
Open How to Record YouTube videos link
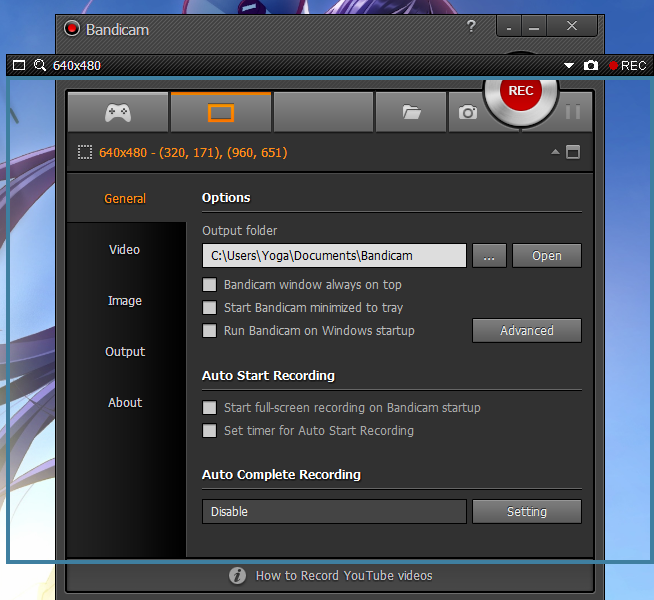pyautogui.click(x=344, y=576)
